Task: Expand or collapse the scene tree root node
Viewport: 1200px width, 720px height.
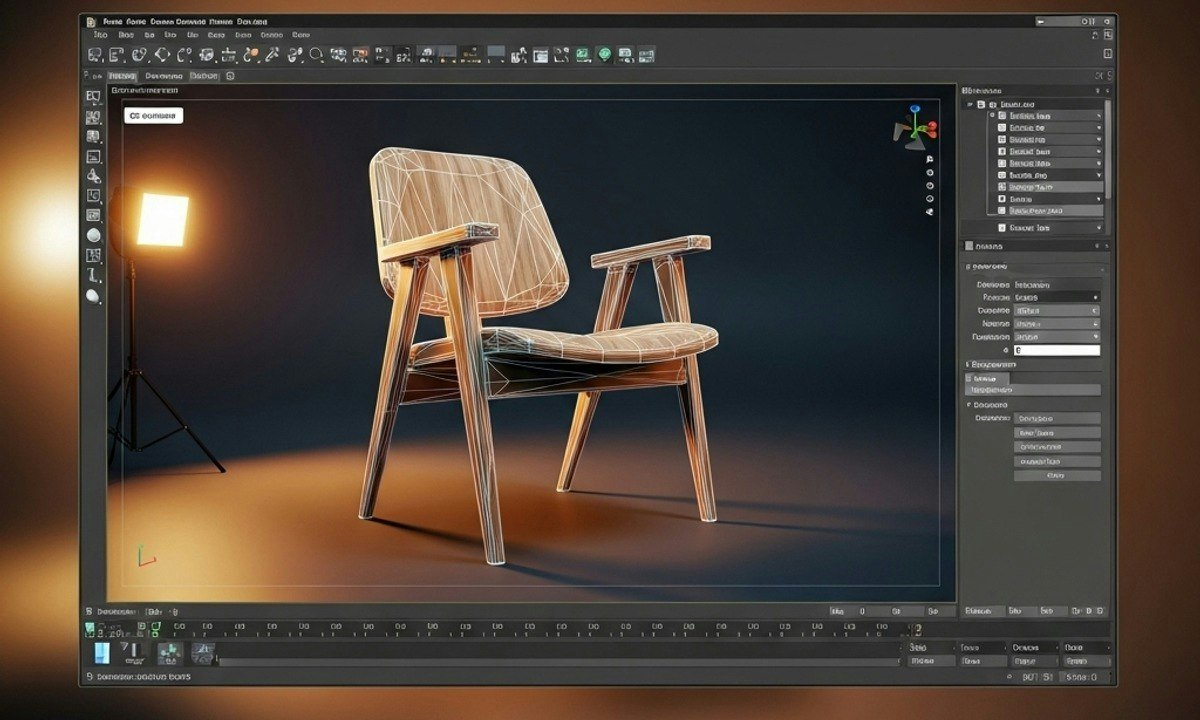Action: point(968,104)
